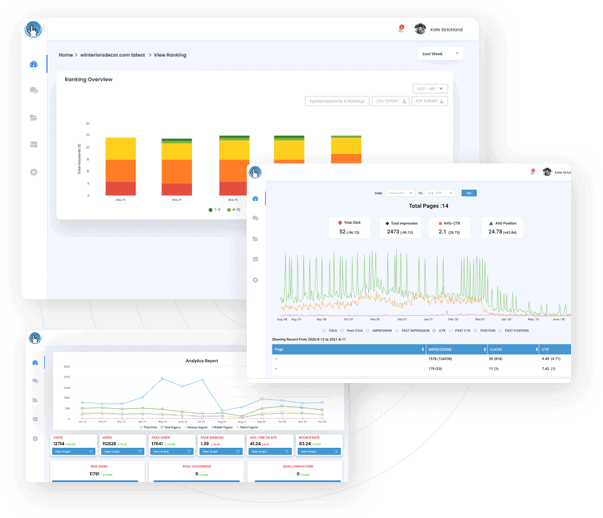Open the folder icon in the Ranking panel sidebar
603x518 pixels.
point(34,118)
